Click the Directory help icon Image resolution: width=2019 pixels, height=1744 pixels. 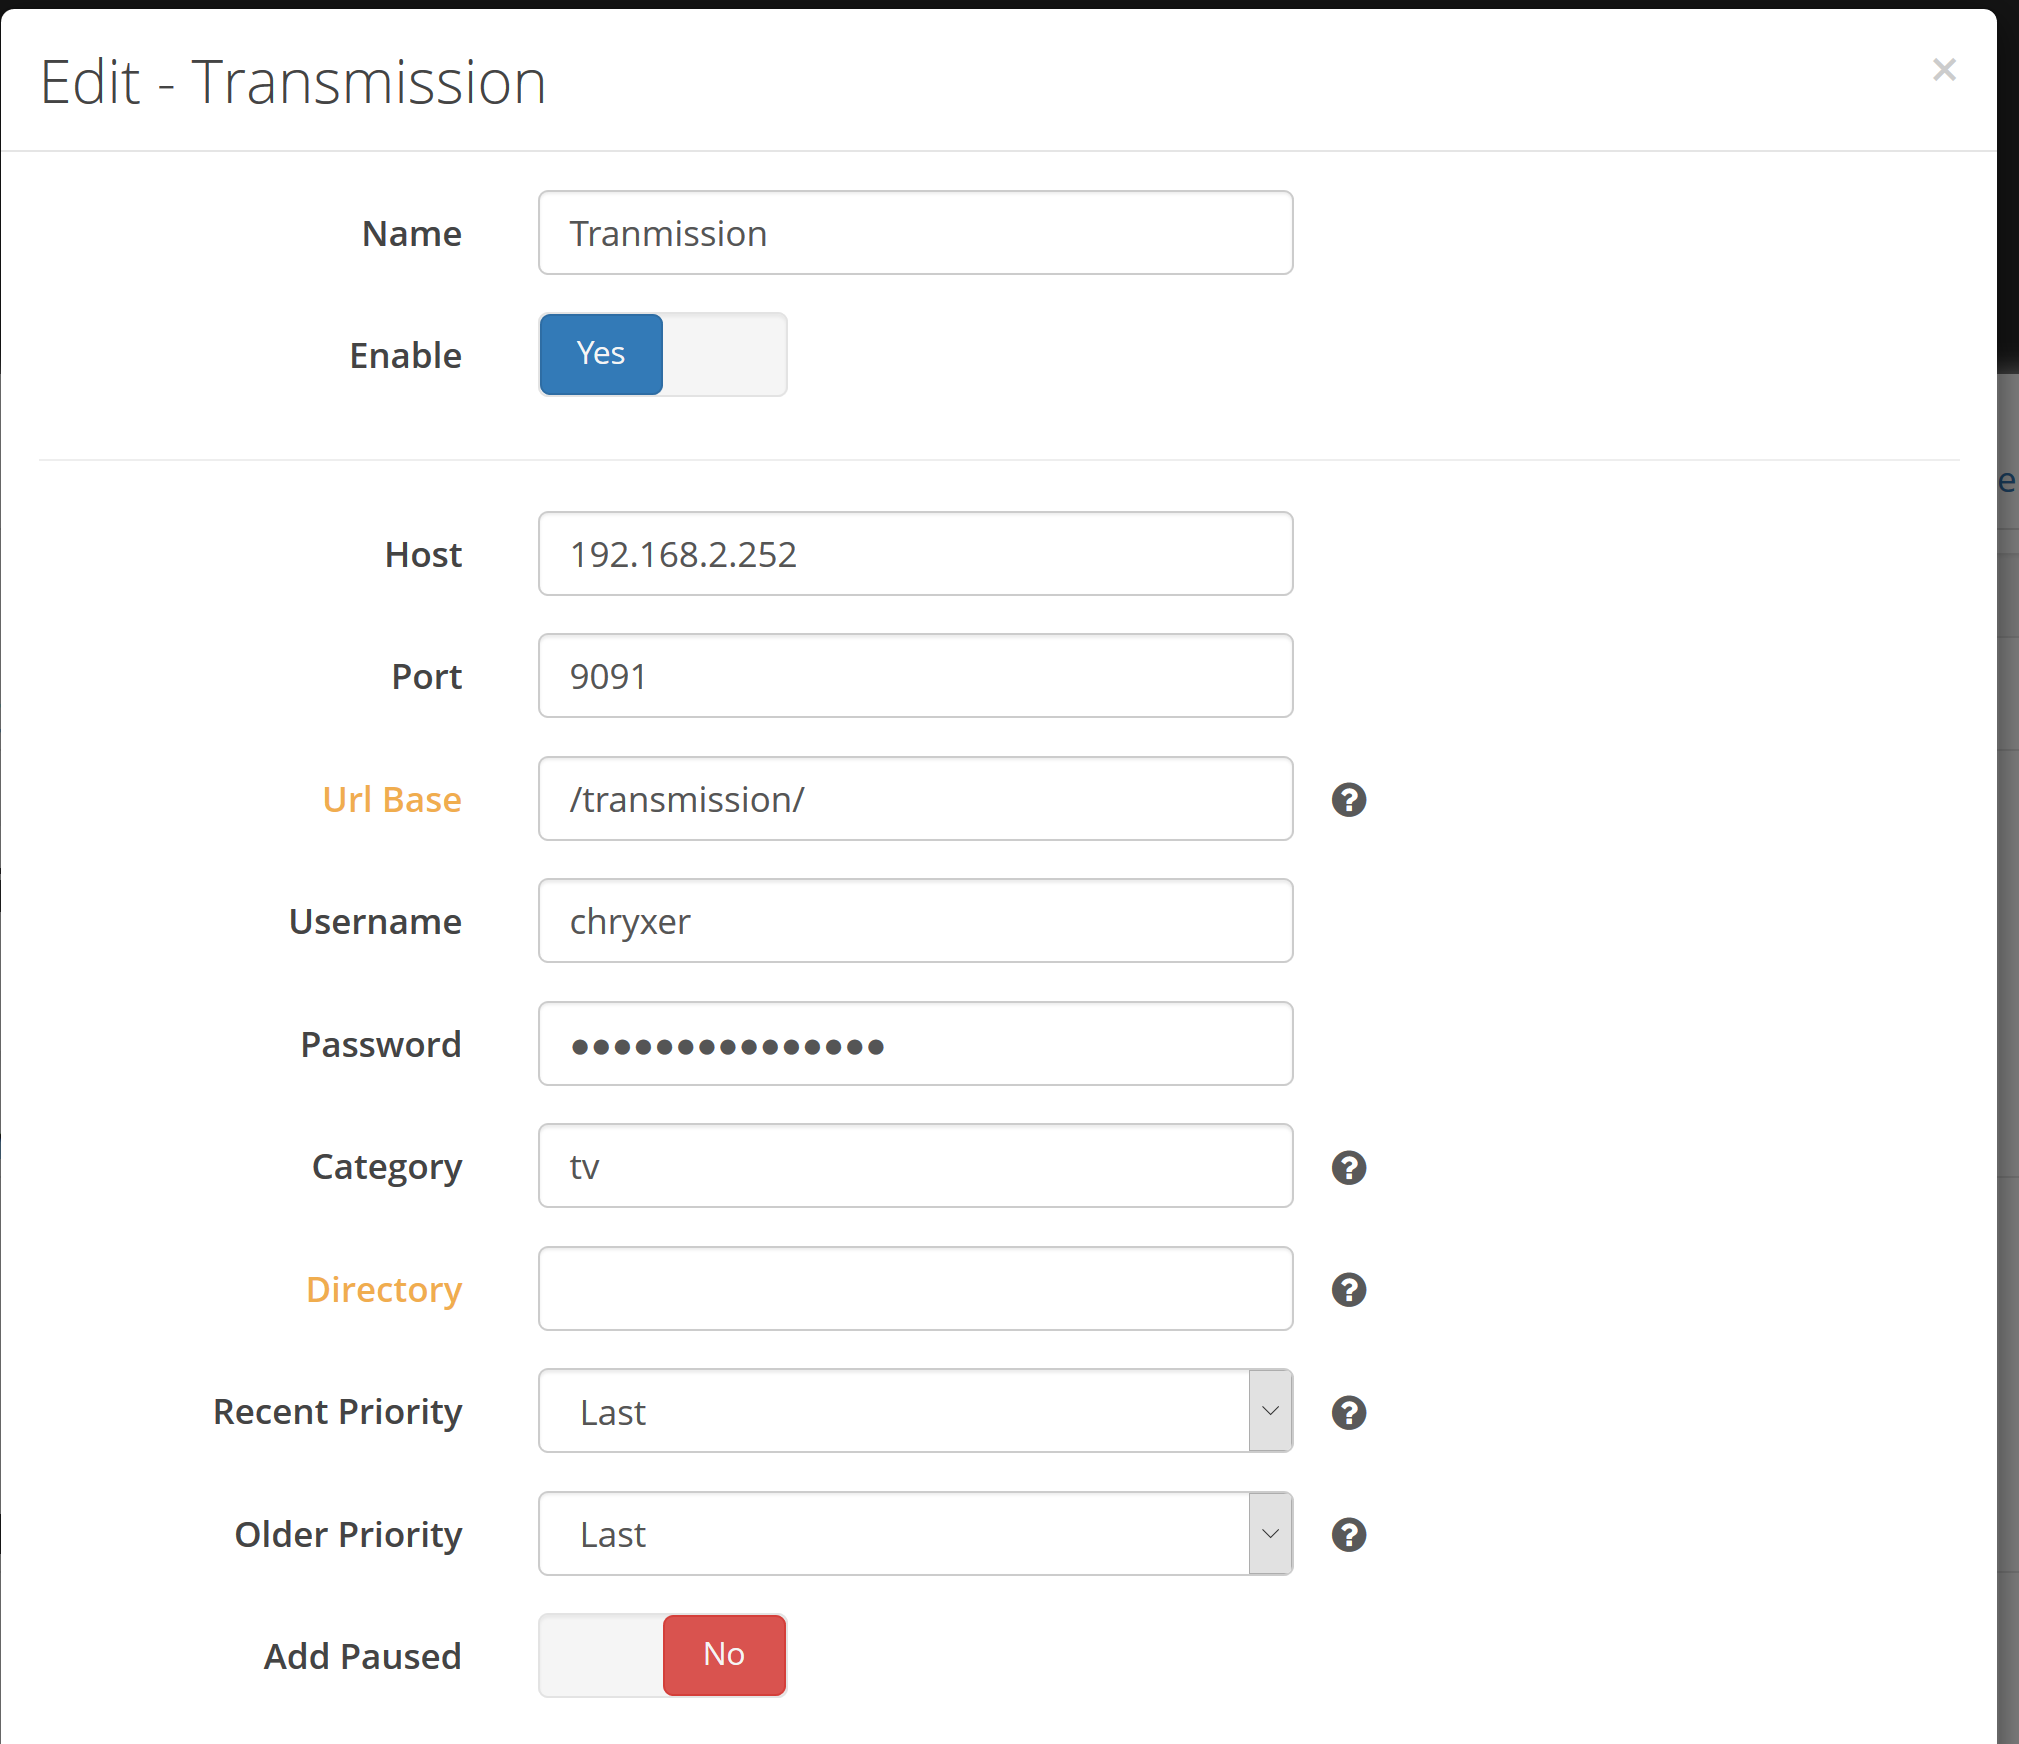point(1348,1290)
